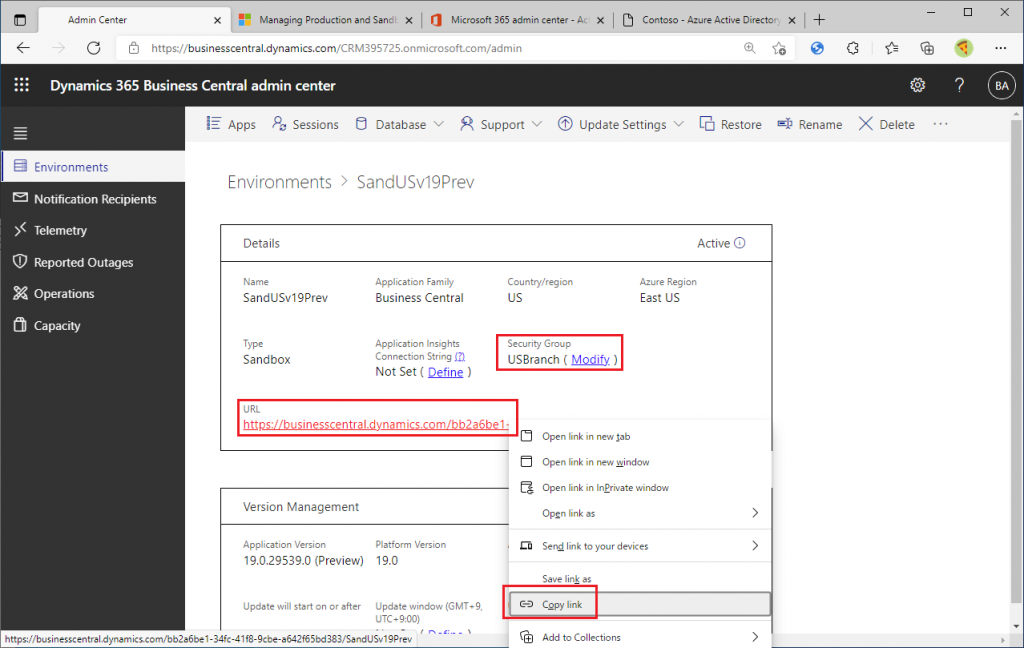Click the browser address bar URL

(336, 48)
